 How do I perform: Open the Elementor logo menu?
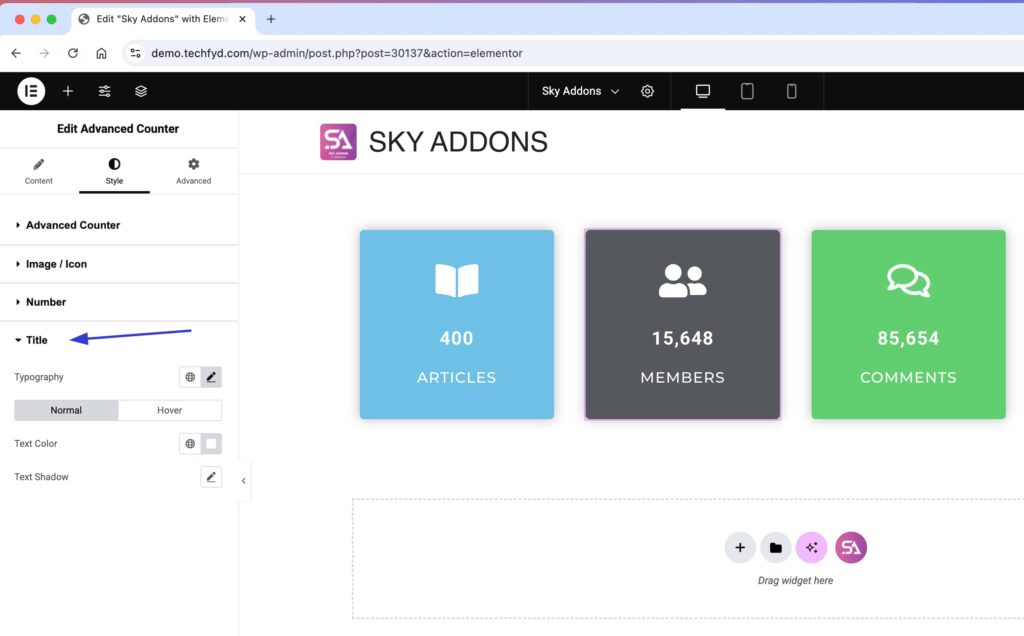[x=31, y=91]
